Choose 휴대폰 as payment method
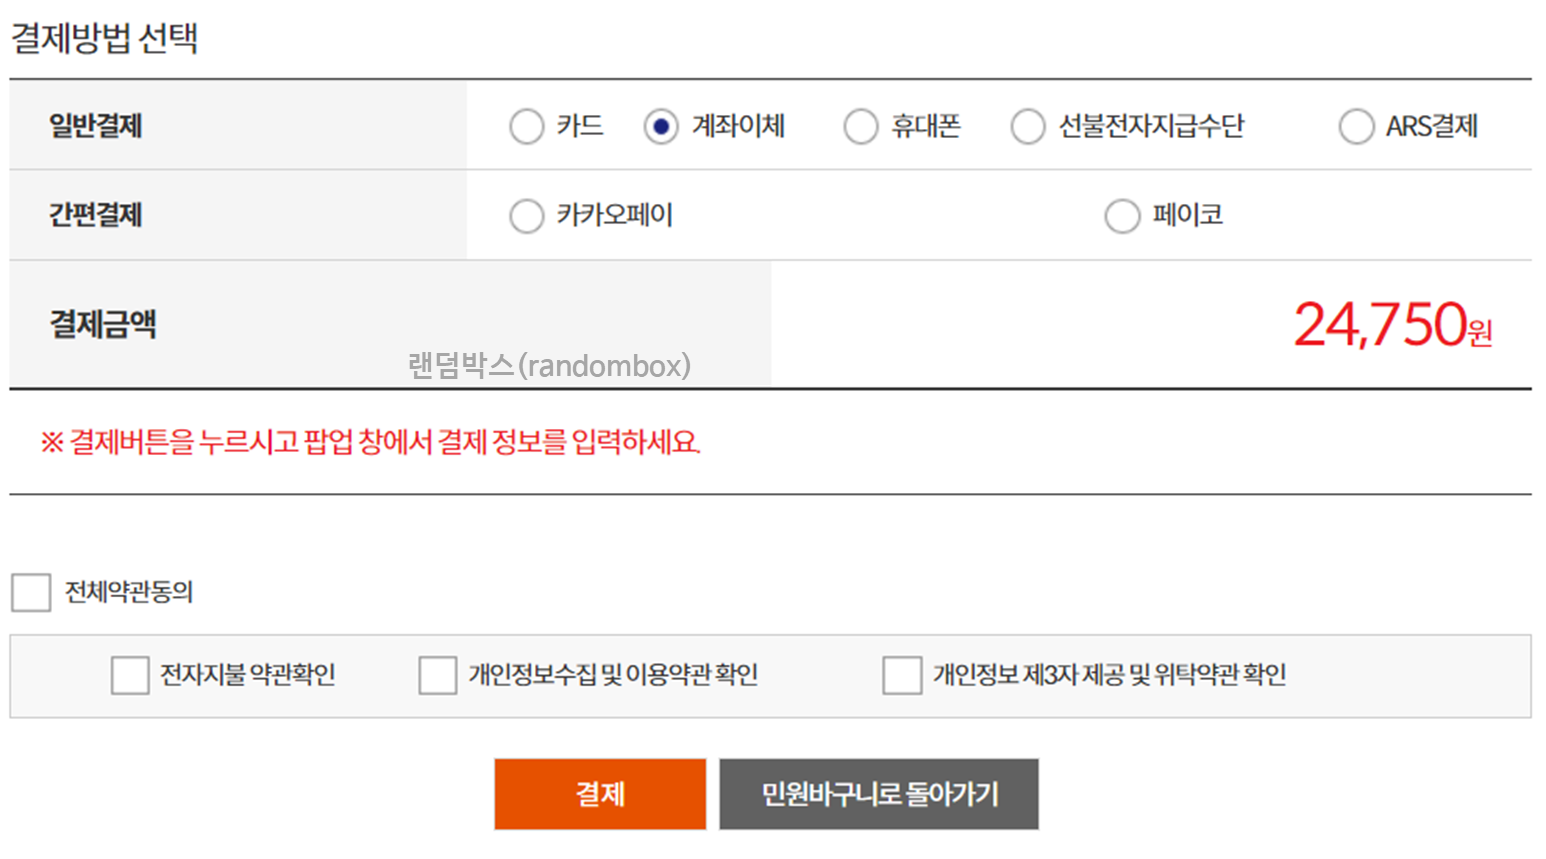This screenshot has width=1546, height=859. tap(861, 126)
